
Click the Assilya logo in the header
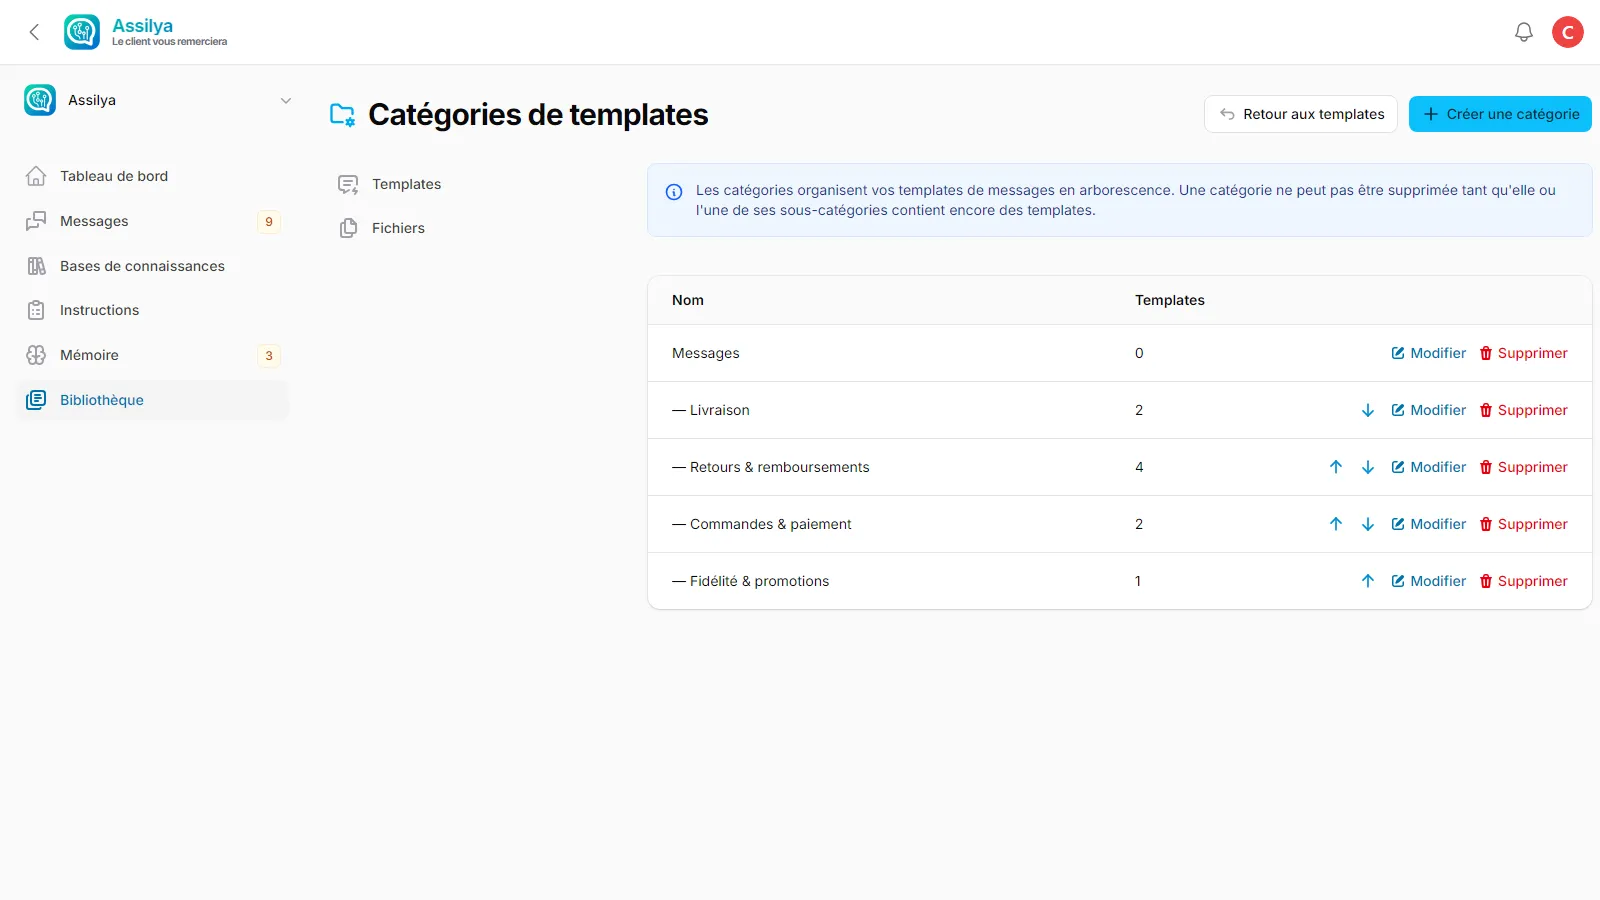(82, 32)
